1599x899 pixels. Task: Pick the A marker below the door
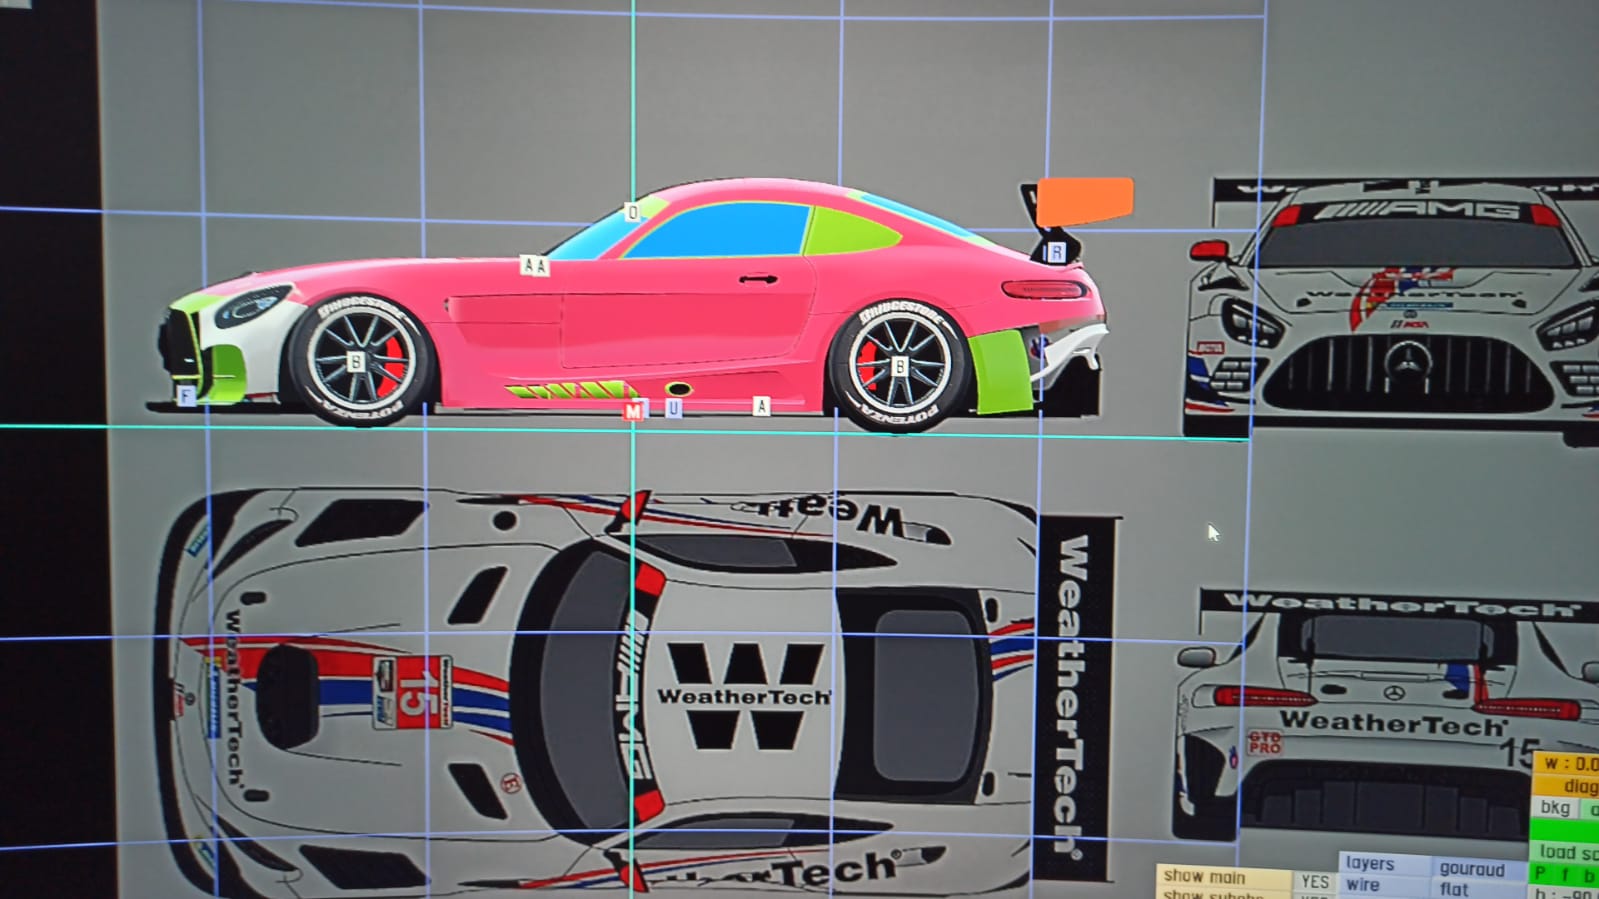click(762, 406)
